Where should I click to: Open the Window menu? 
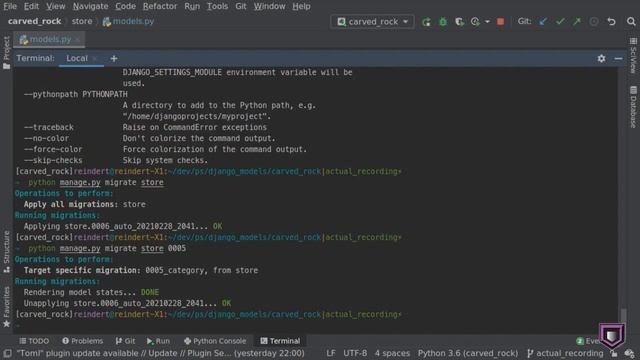tap(269, 6)
